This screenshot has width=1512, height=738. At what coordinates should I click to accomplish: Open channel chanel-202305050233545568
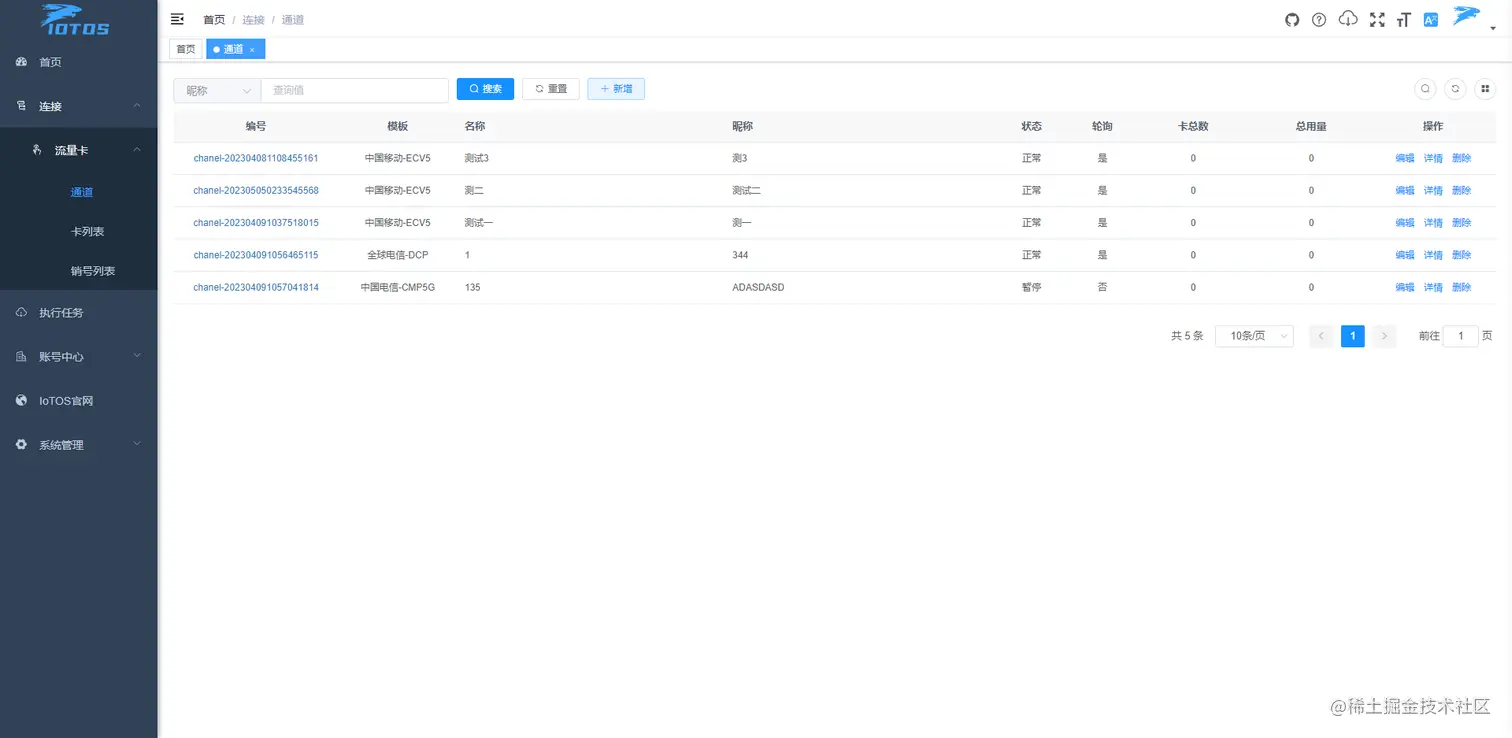256,190
